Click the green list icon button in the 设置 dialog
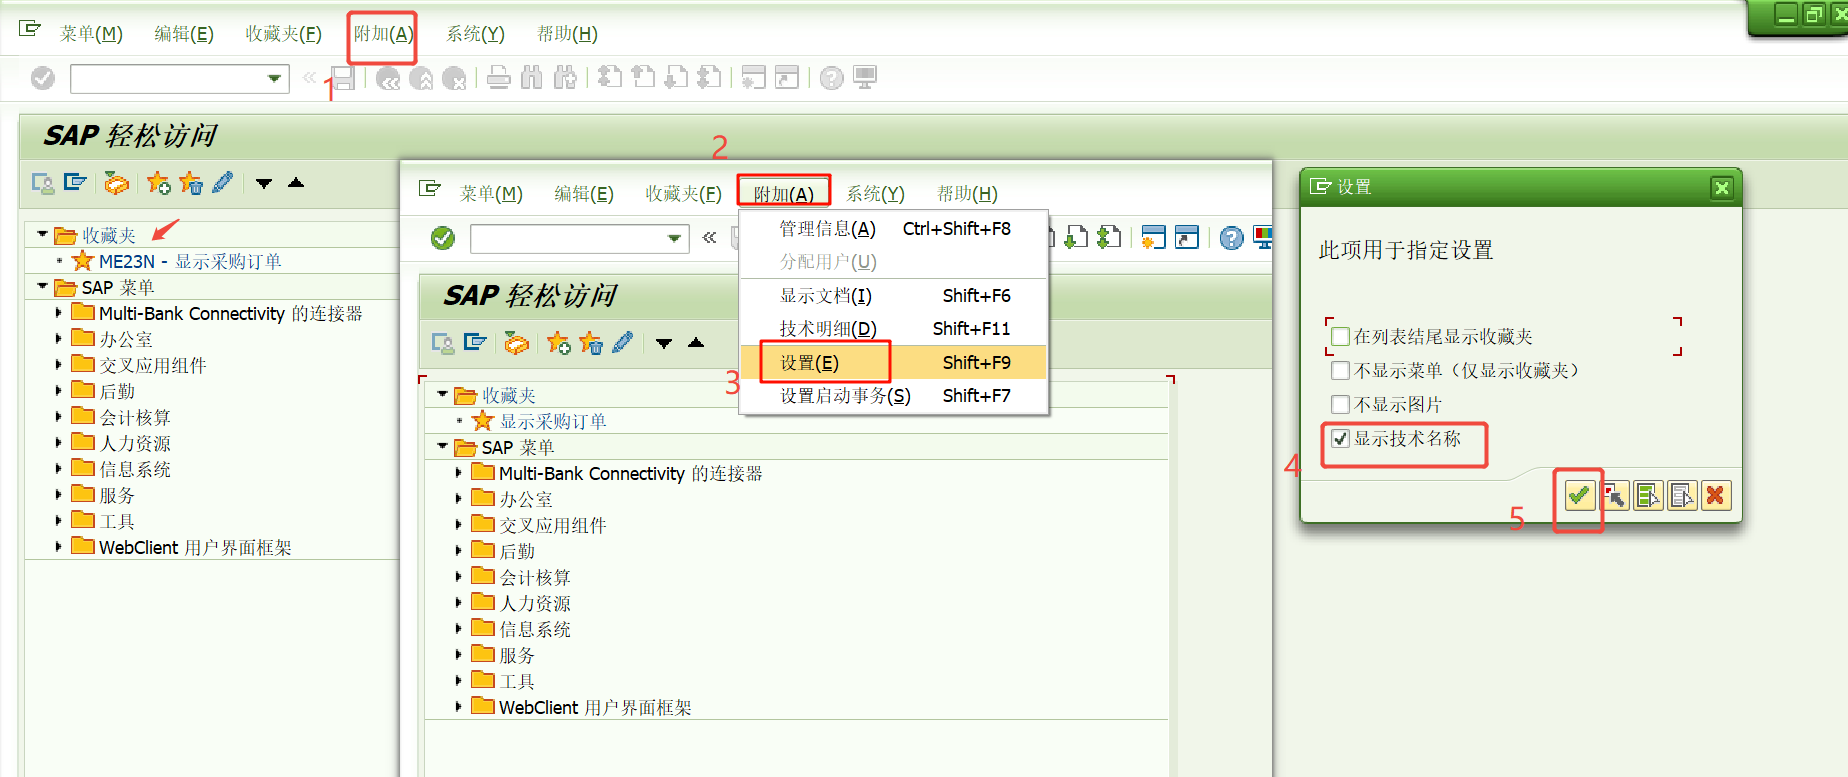Viewport: 1848px width, 777px height. pyautogui.click(x=1648, y=495)
